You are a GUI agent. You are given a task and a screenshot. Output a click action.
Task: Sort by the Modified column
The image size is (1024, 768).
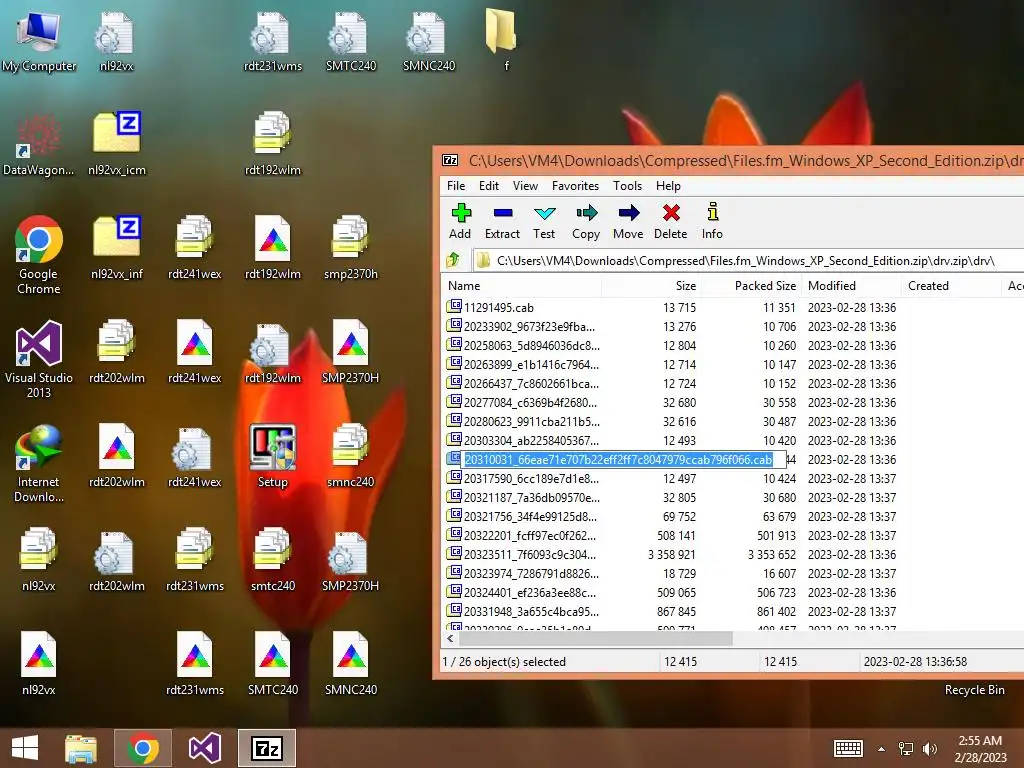coord(851,286)
